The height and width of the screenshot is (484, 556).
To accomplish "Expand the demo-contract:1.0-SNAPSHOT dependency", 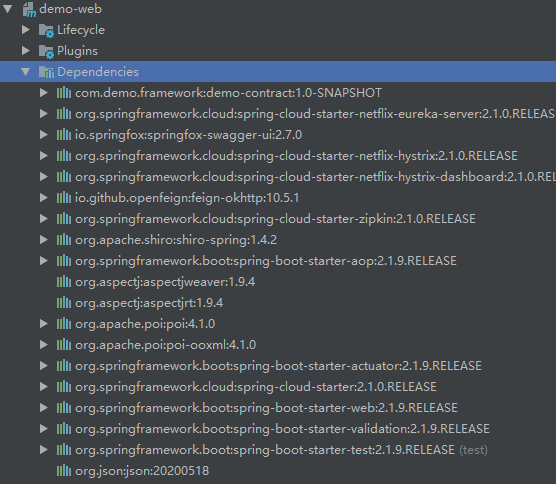I will [x=44, y=93].
